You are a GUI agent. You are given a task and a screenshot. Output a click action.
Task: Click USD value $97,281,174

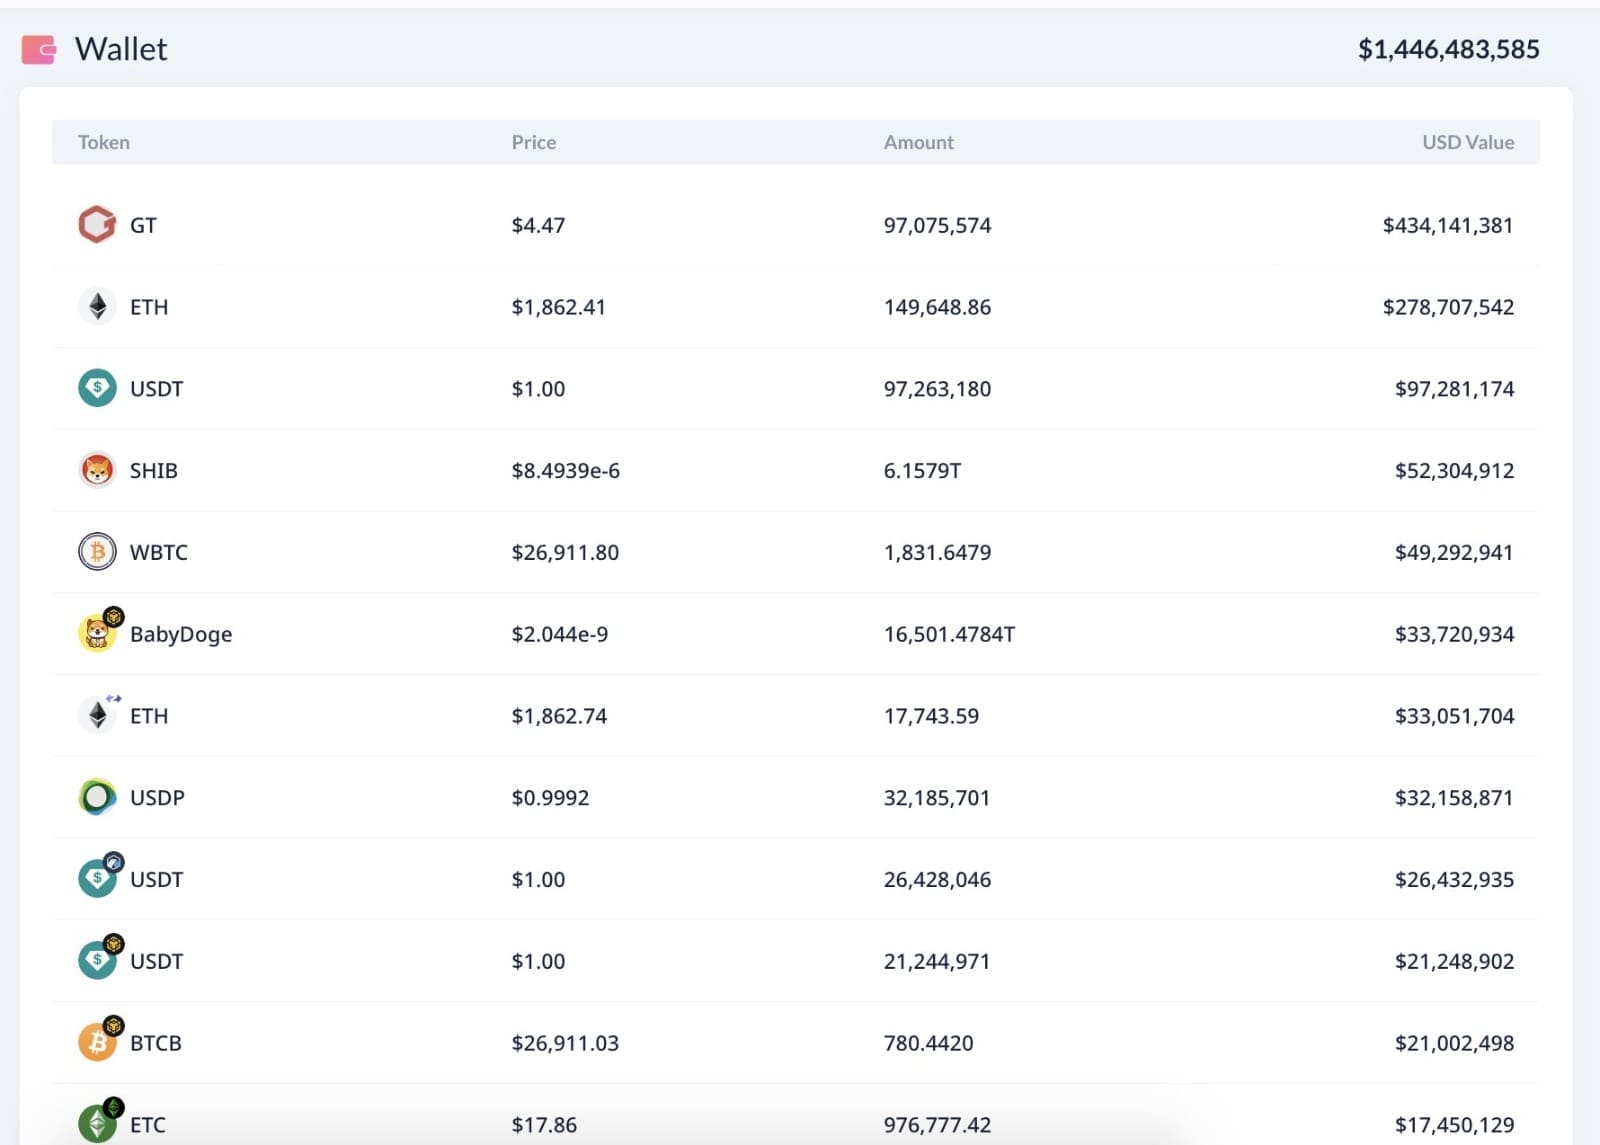[x=1454, y=389]
